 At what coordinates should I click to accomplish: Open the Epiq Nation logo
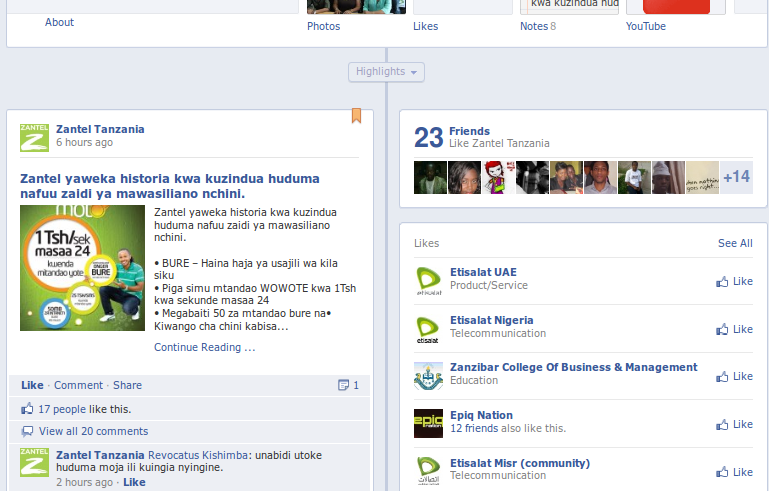(x=428, y=423)
